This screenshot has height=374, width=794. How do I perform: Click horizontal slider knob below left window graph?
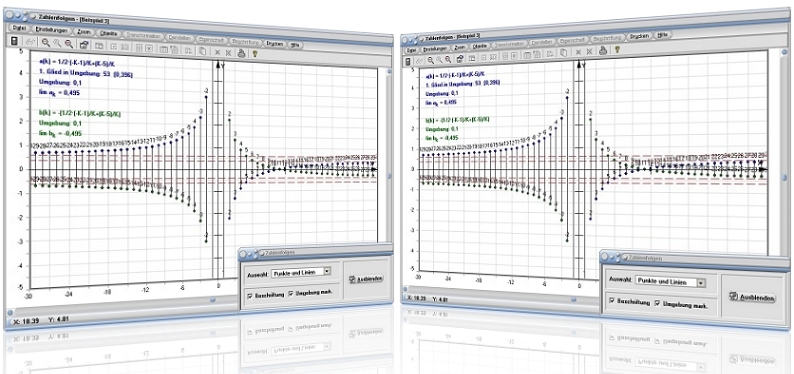point(213,299)
